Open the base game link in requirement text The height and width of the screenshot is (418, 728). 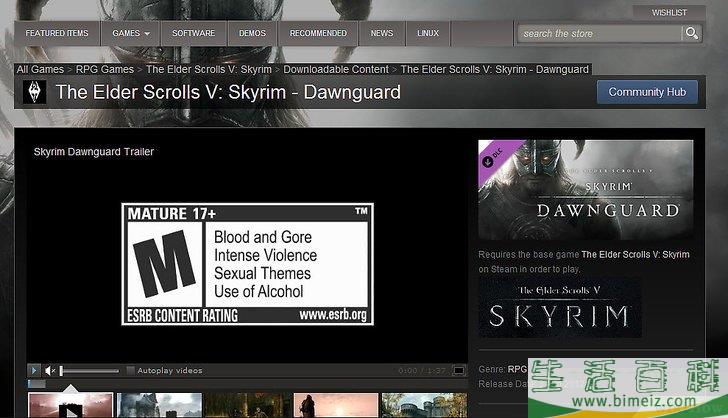pyautogui.click(x=635, y=255)
